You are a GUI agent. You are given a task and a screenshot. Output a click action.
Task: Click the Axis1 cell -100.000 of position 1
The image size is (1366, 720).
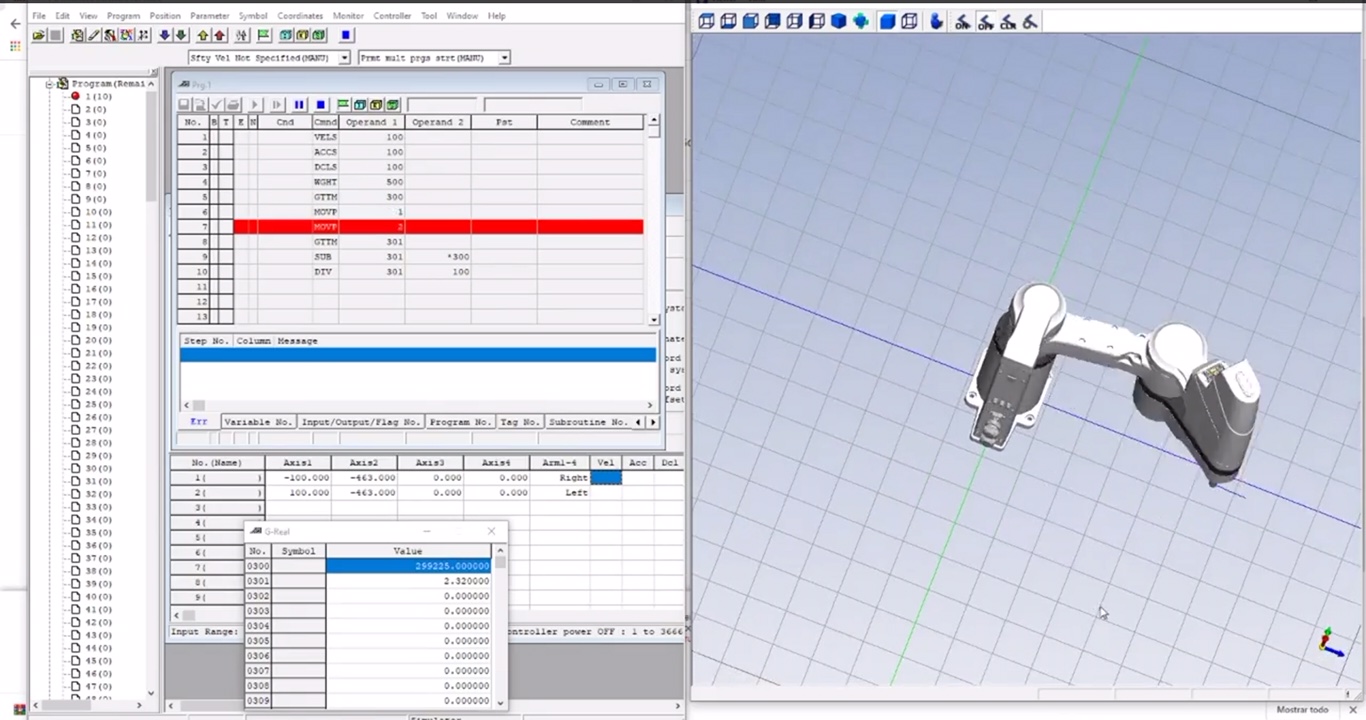coord(298,478)
